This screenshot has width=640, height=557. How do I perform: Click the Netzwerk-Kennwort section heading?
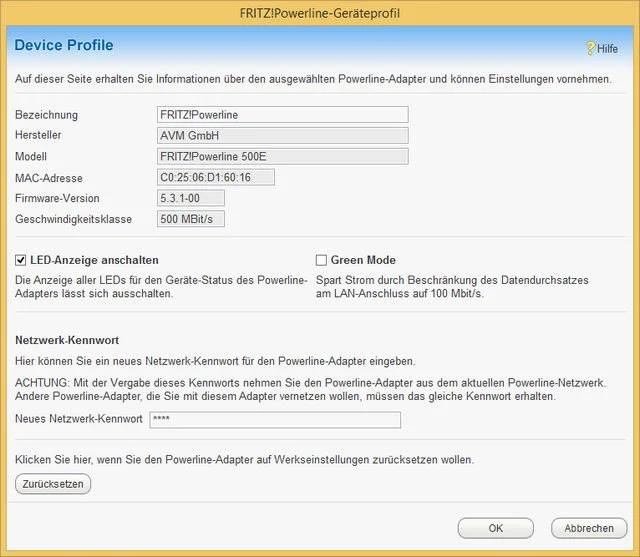(67, 340)
